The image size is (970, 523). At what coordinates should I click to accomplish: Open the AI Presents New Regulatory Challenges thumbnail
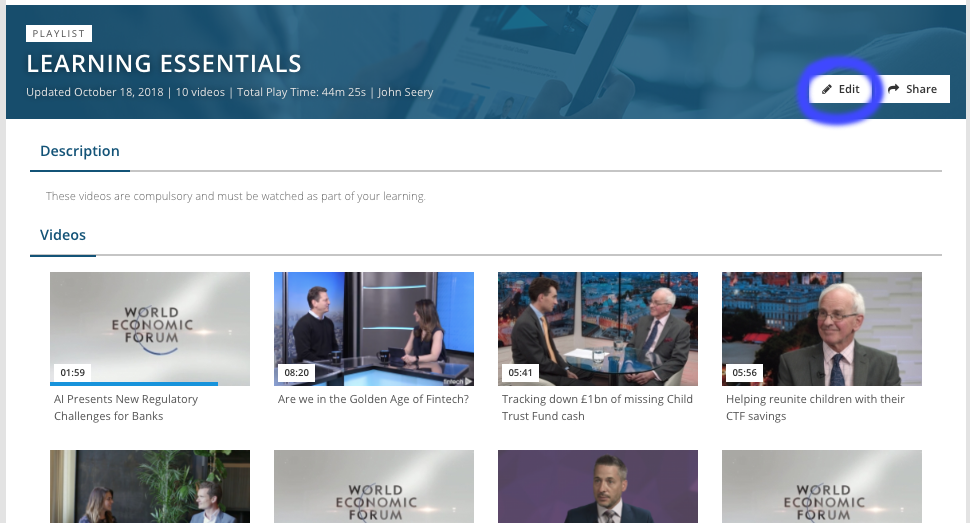click(150, 329)
